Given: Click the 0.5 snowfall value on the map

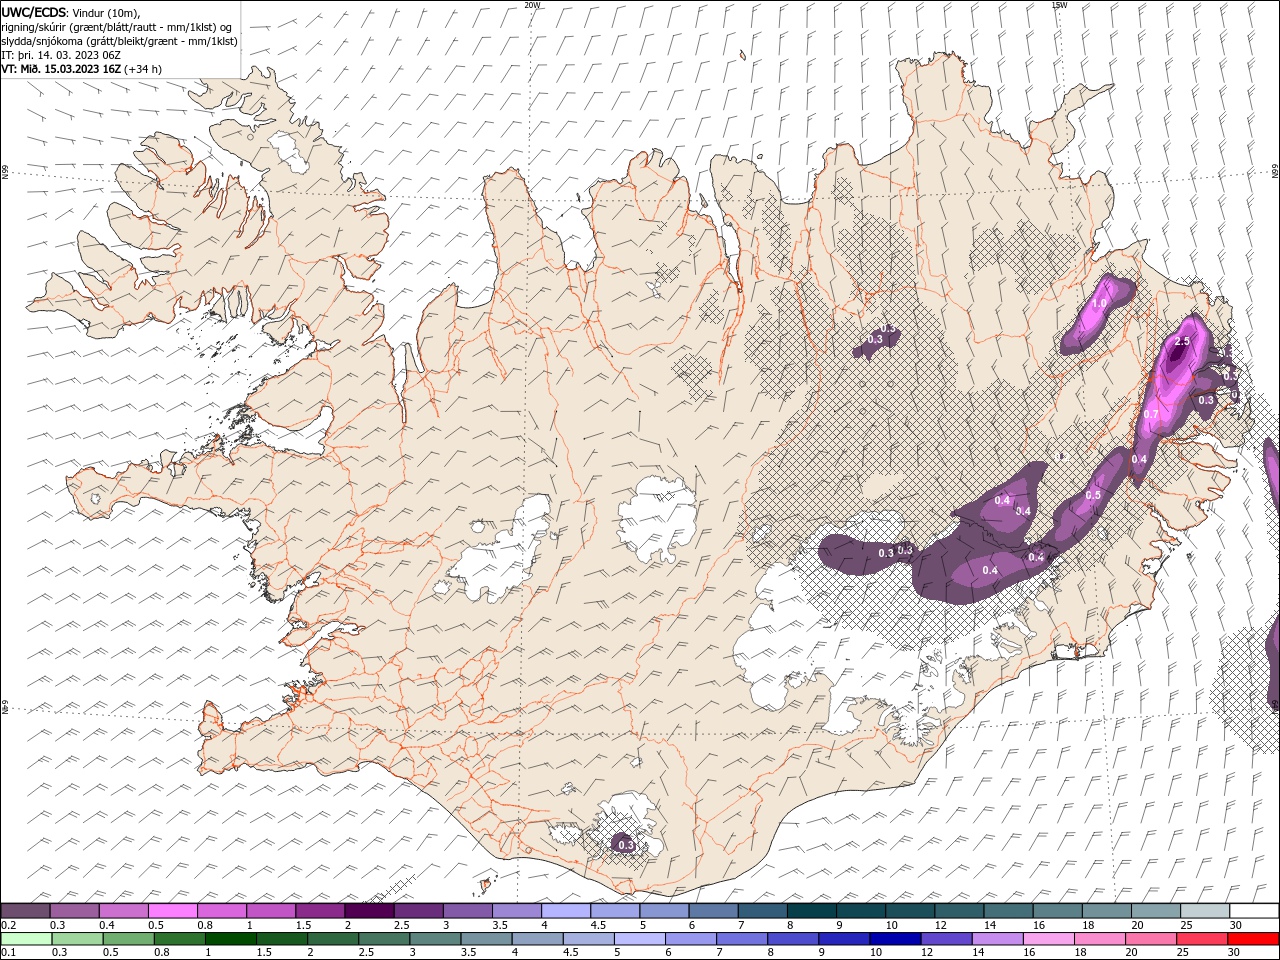Looking at the screenshot, I should tap(1093, 495).
